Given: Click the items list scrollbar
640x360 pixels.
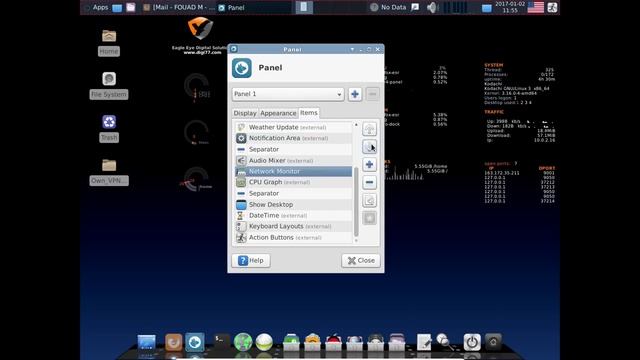Looking at the screenshot, I should coord(356,202).
